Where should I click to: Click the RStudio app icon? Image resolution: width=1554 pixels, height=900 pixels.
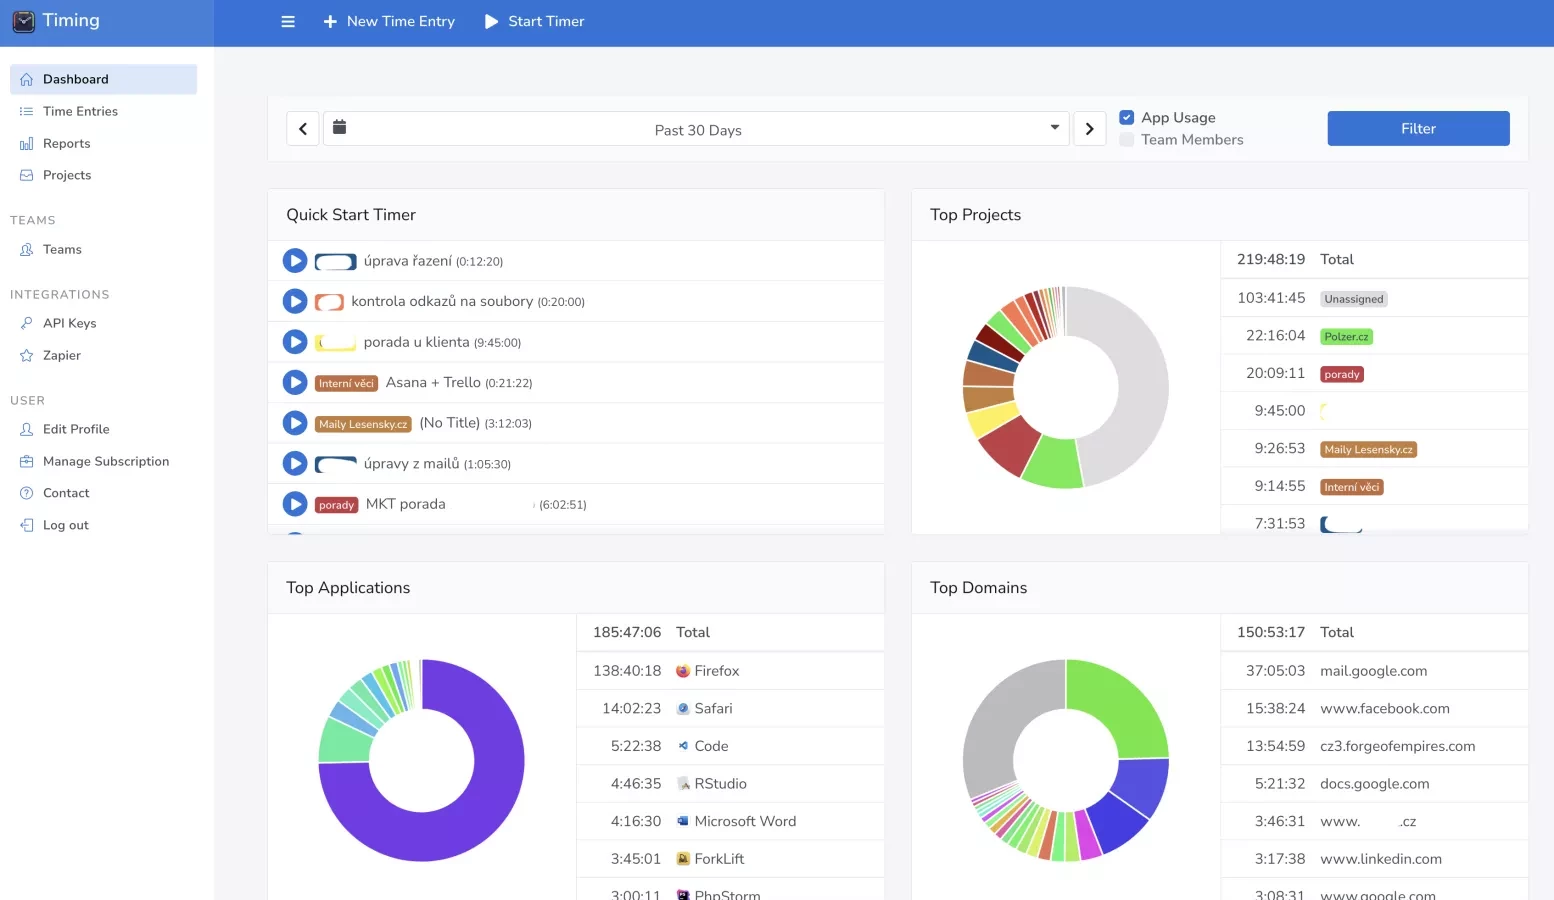pyautogui.click(x=683, y=784)
